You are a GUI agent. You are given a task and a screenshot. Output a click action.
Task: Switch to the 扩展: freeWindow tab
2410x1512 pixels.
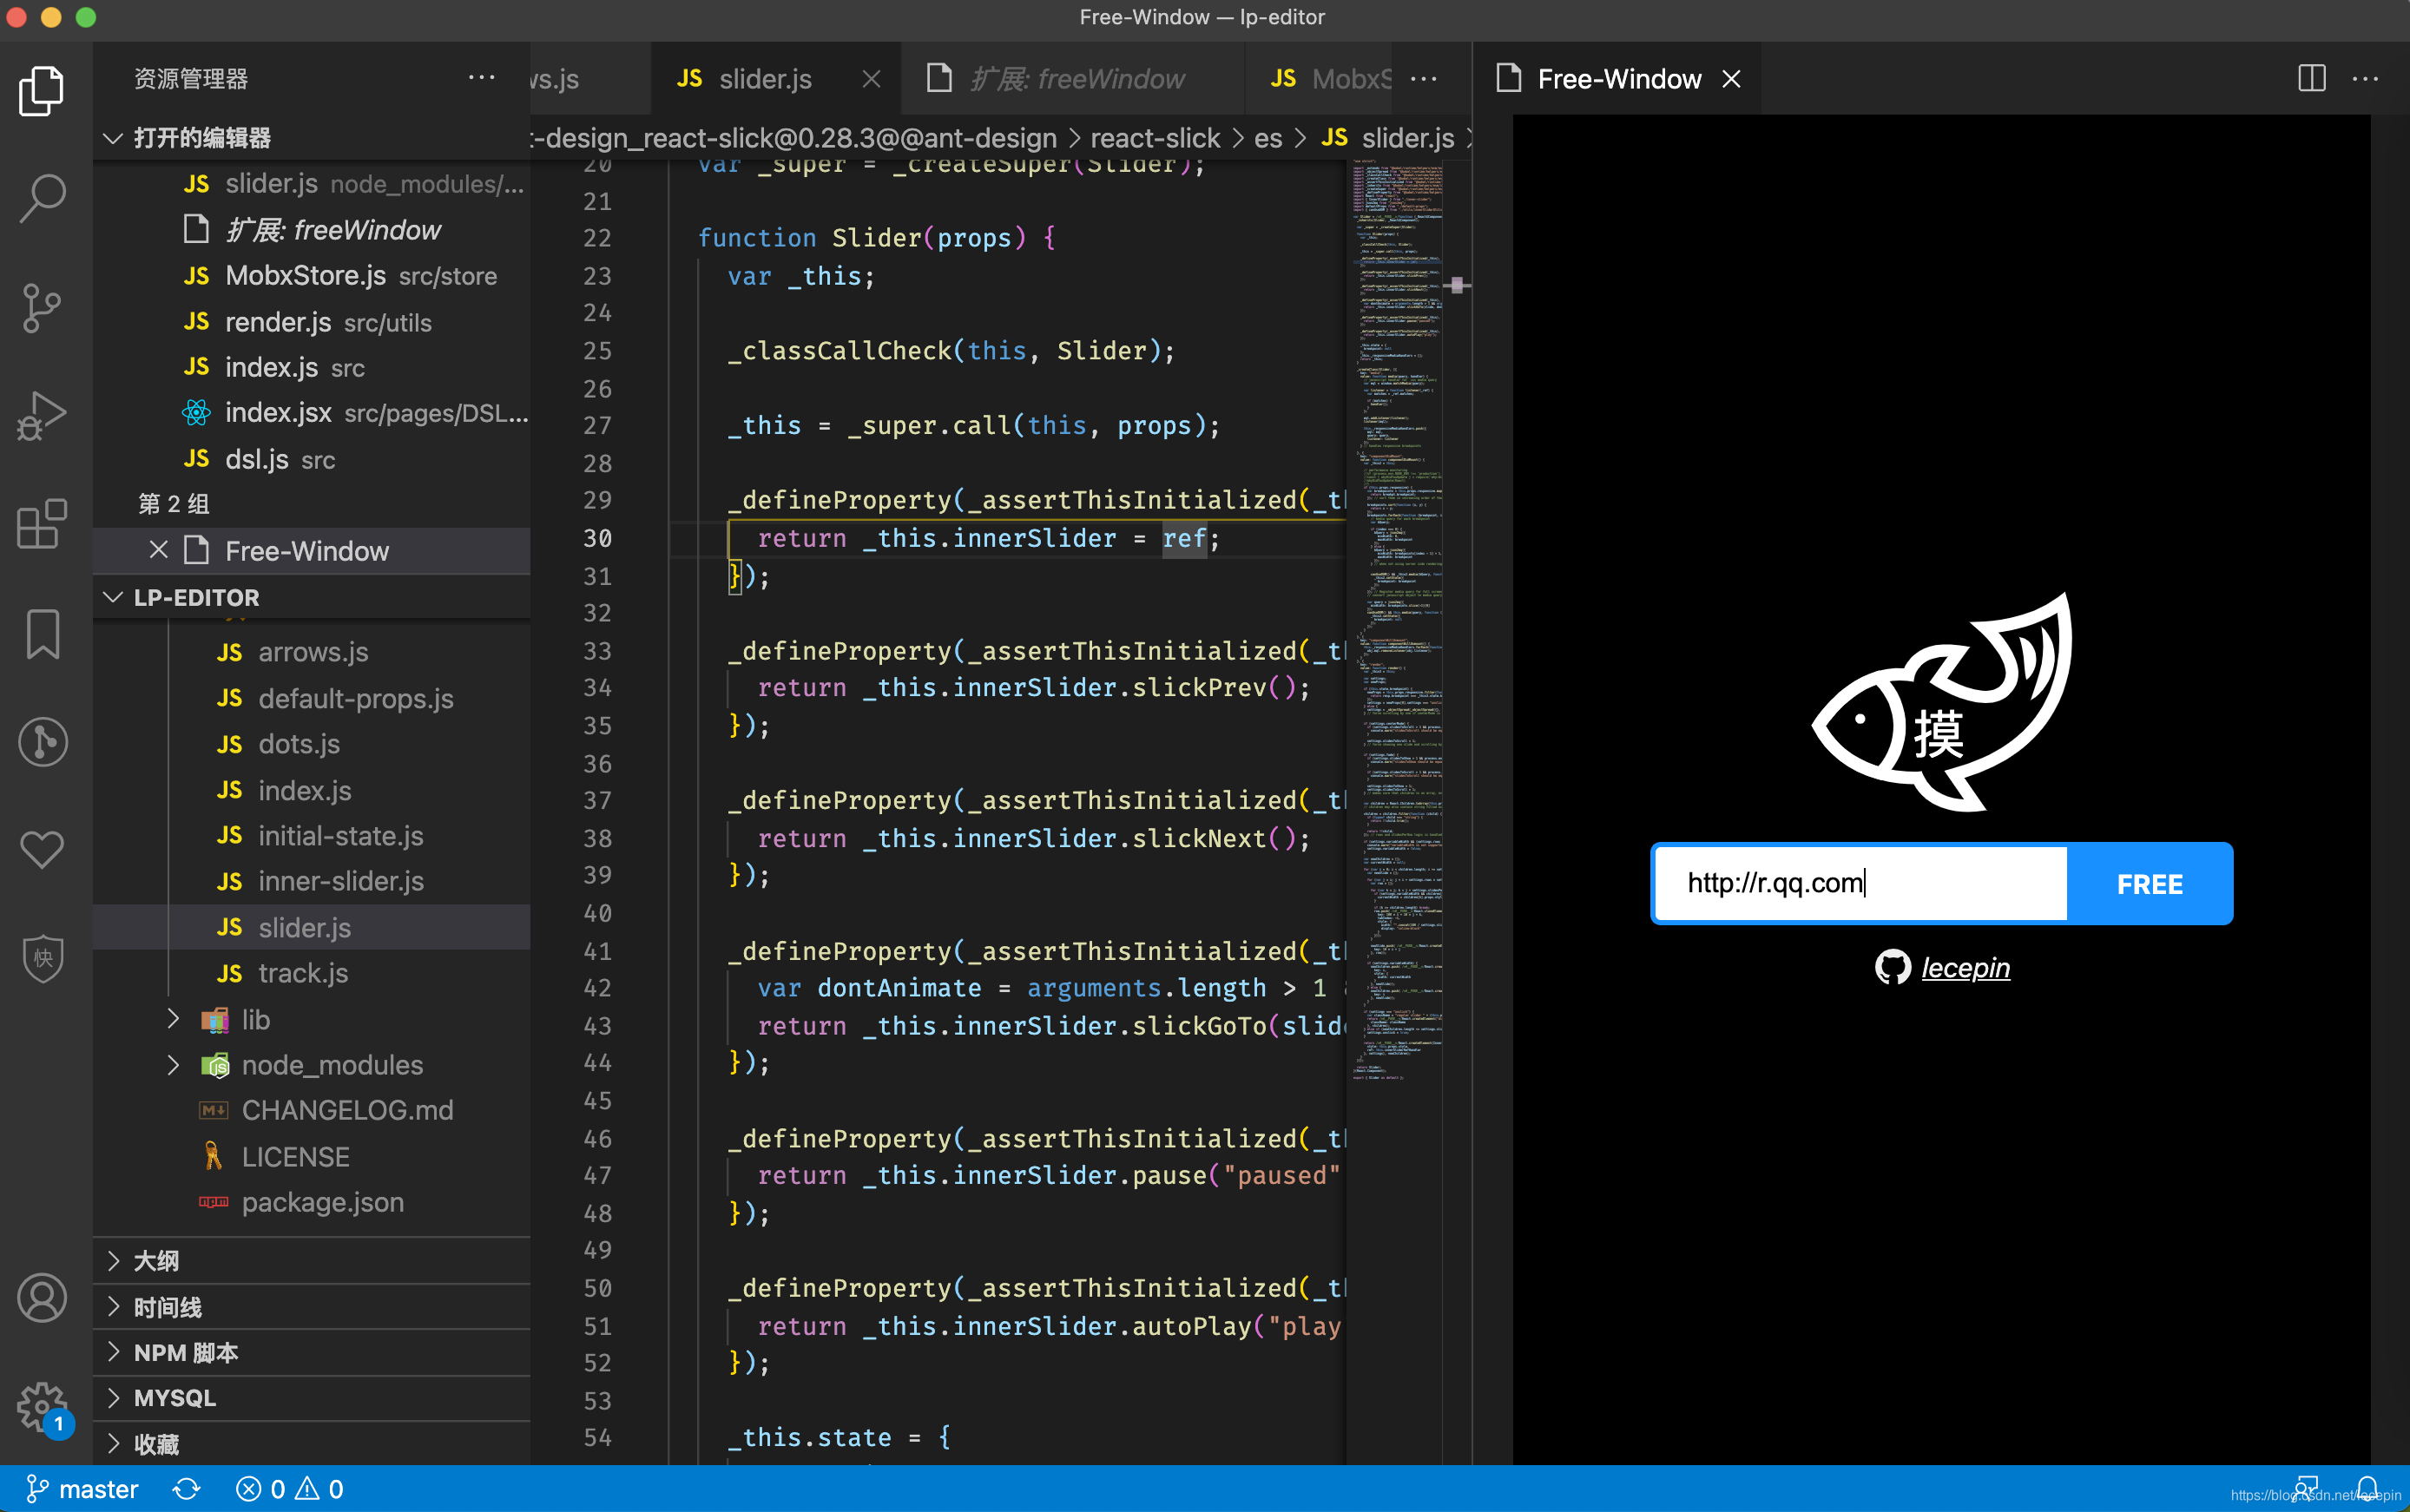coord(1076,79)
